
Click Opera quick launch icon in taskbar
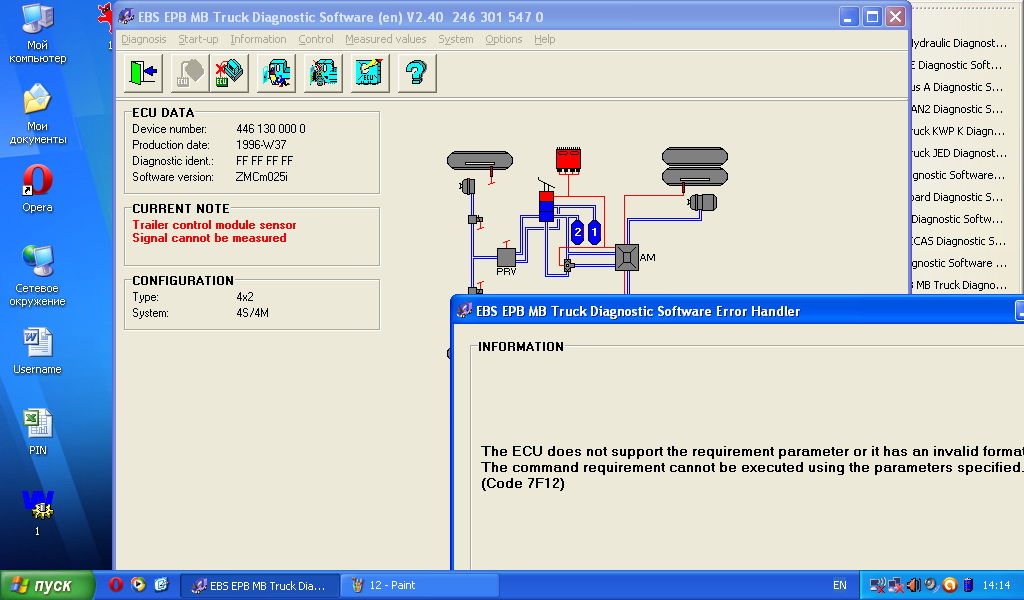[116, 584]
